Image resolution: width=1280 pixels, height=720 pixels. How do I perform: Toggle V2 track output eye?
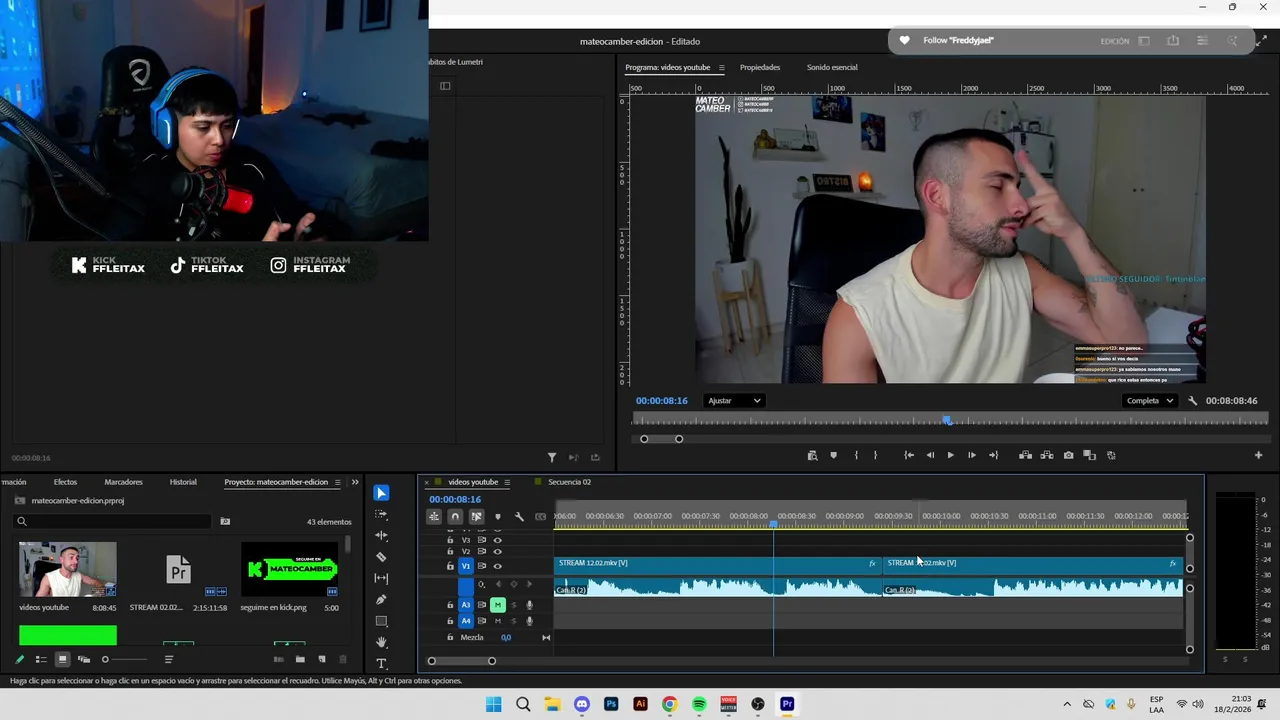click(497, 552)
